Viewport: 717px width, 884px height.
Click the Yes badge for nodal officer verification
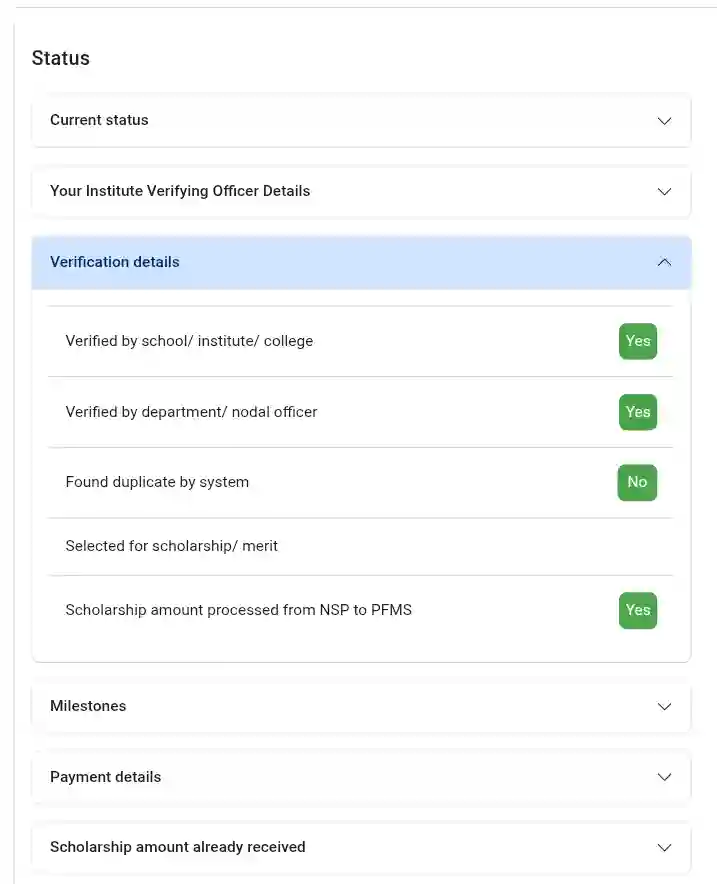pos(637,412)
